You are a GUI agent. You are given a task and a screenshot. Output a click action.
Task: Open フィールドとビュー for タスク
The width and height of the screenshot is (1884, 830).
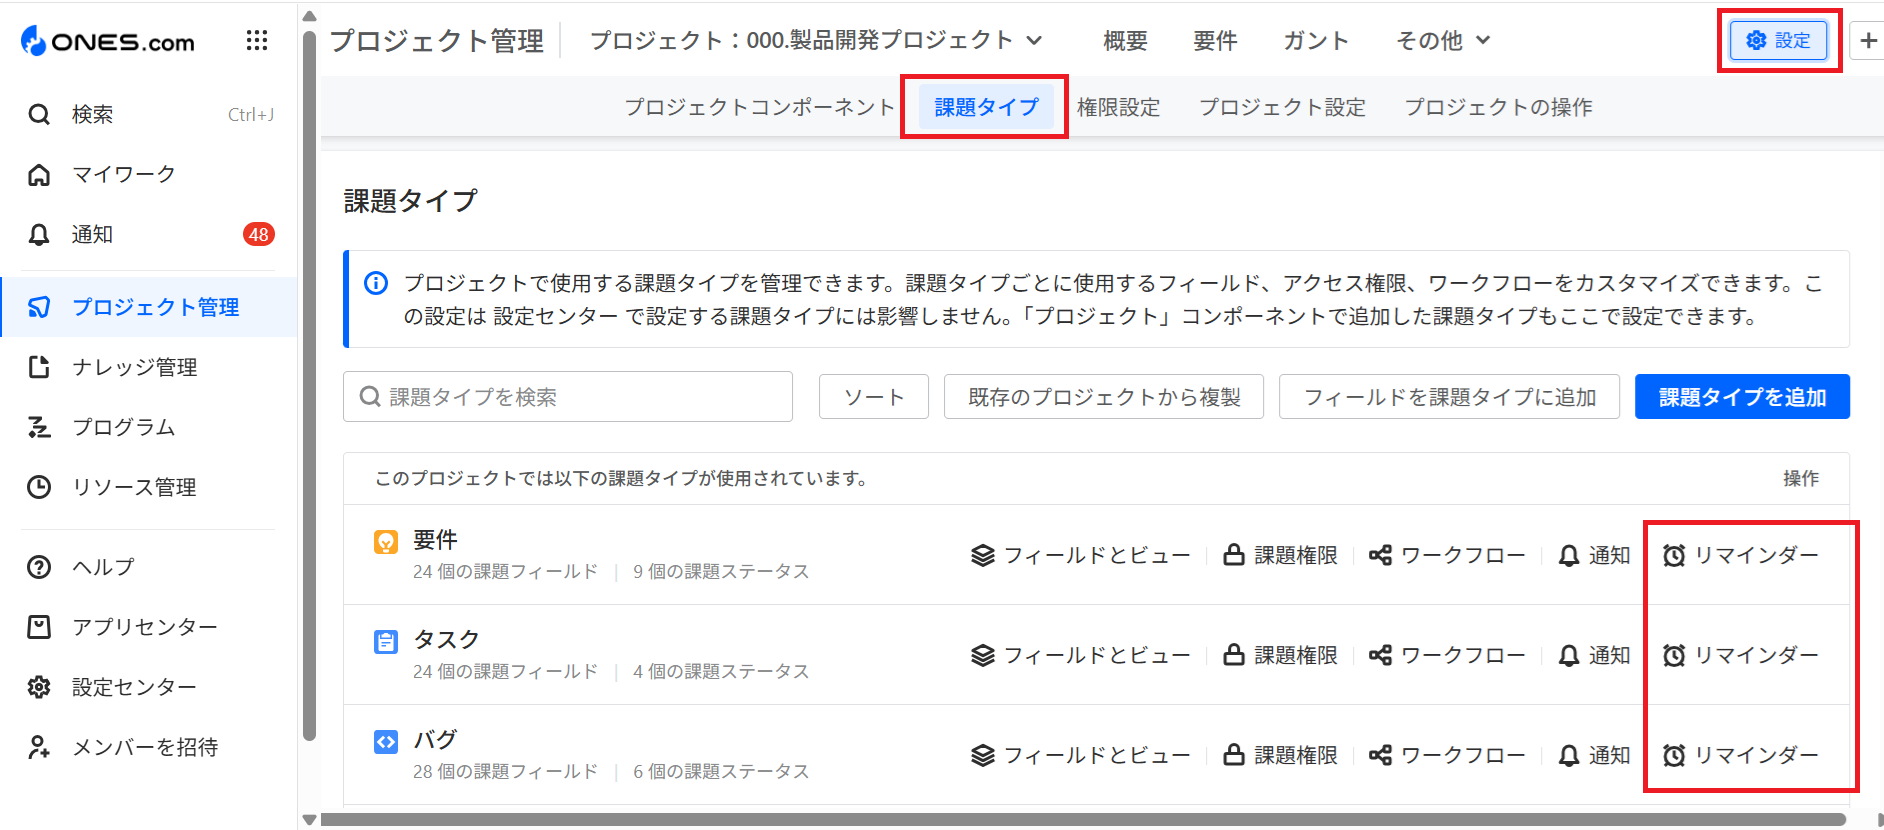pyautogui.click(x=1081, y=655)
